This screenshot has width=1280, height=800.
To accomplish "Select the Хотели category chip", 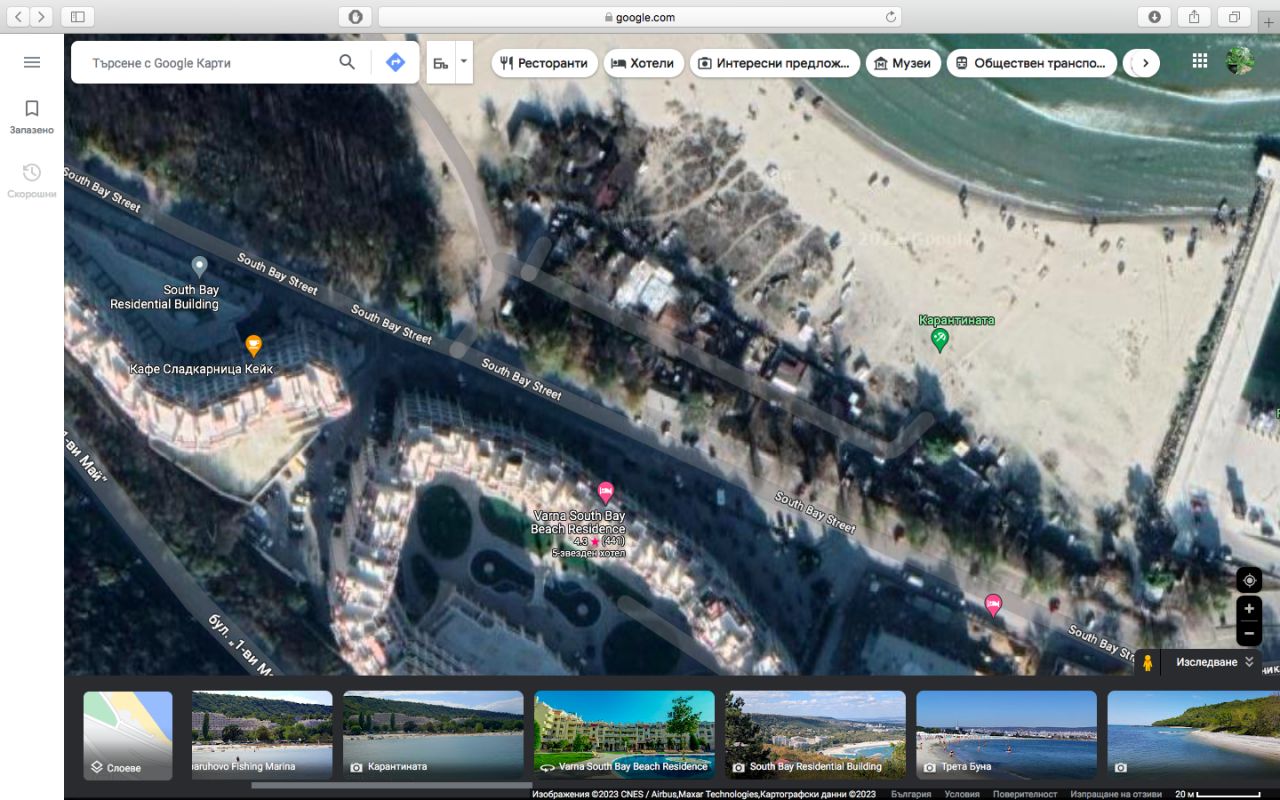I will click(x=642, y=63).
